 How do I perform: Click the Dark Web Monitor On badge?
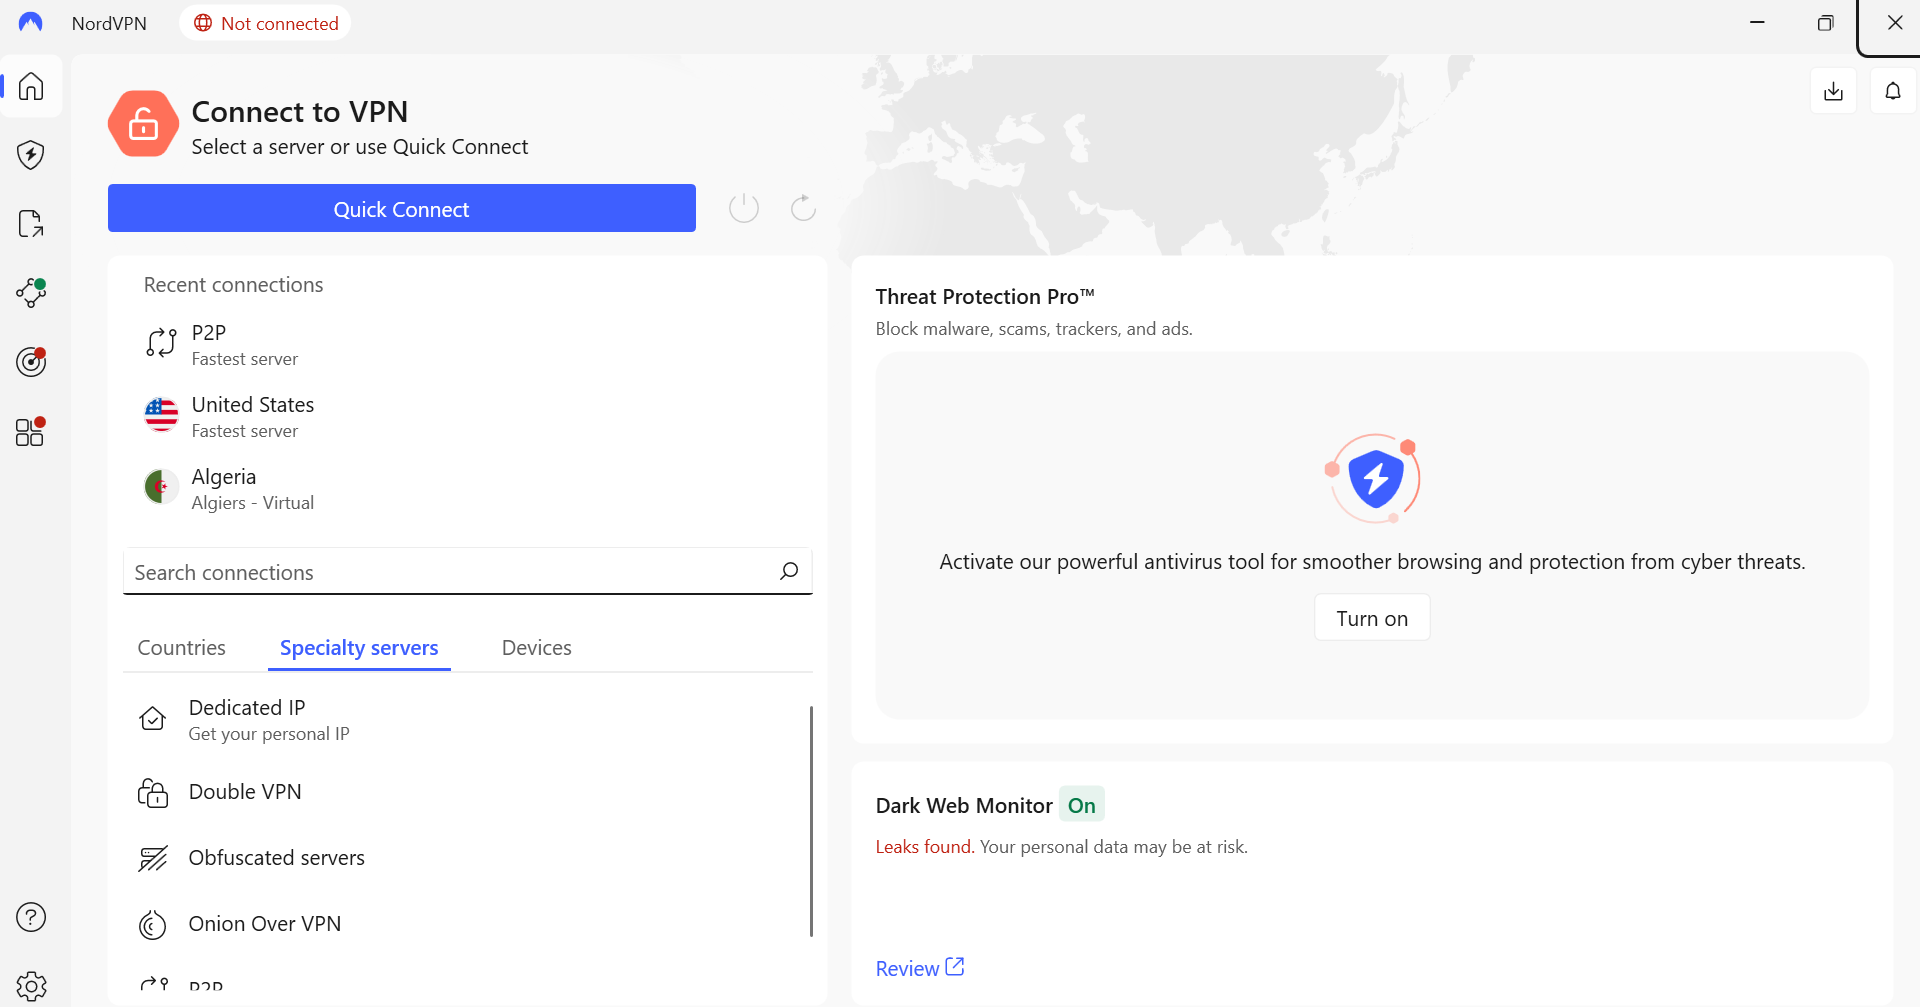pos(1082,805)
